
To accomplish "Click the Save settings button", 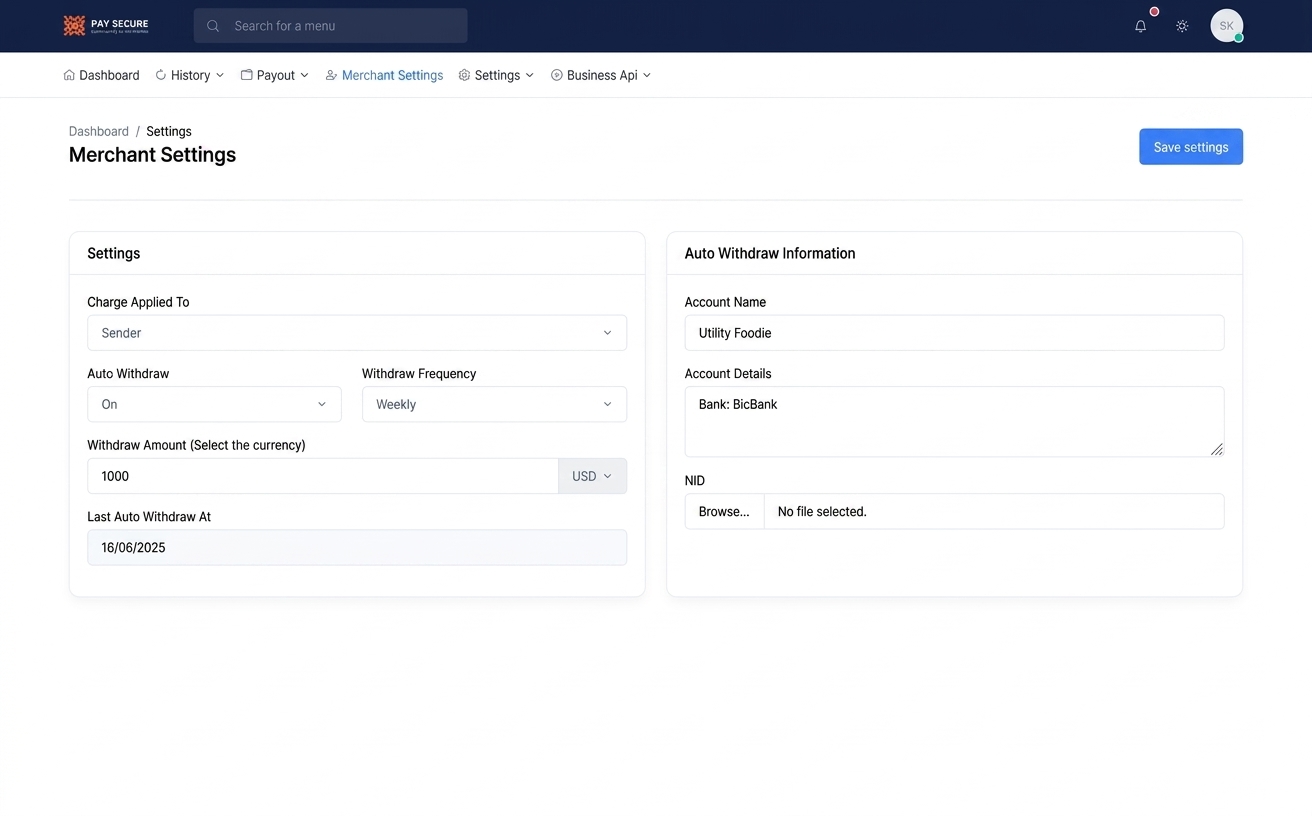I will click(1191, 147).
